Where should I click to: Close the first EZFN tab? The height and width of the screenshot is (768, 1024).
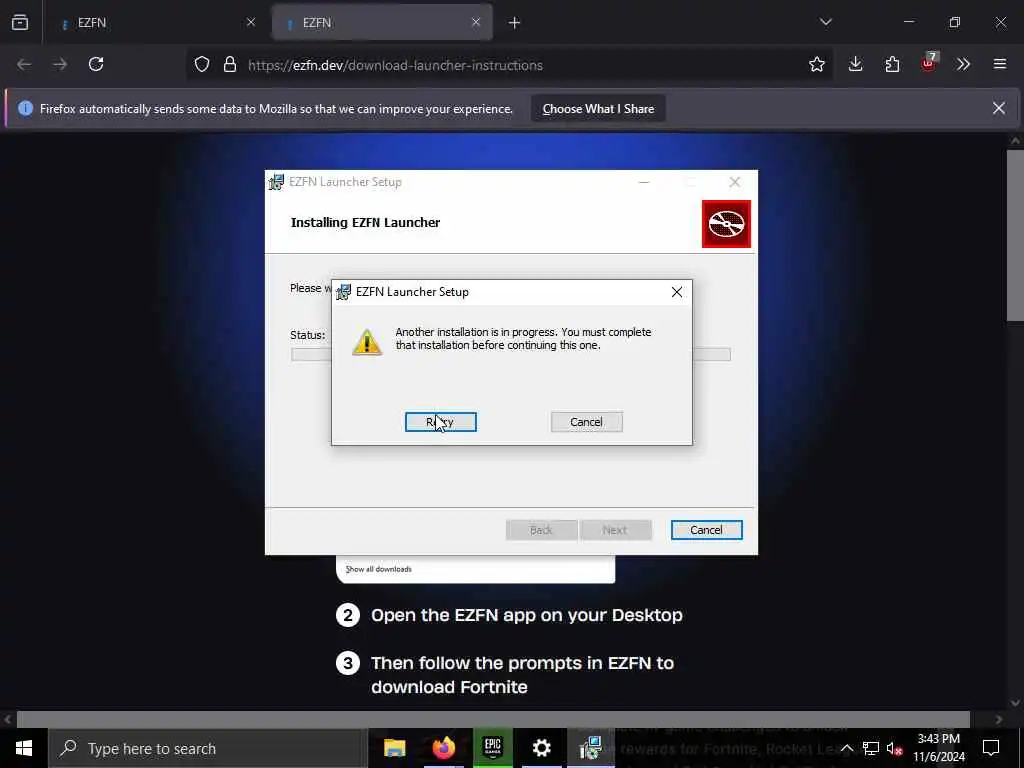point(251,22)
